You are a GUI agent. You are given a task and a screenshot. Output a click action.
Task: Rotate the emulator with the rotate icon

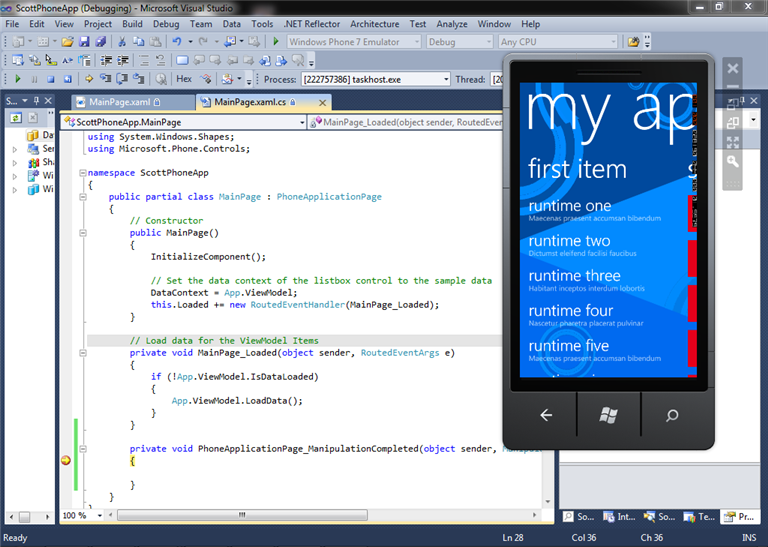(x=733, y=123)
